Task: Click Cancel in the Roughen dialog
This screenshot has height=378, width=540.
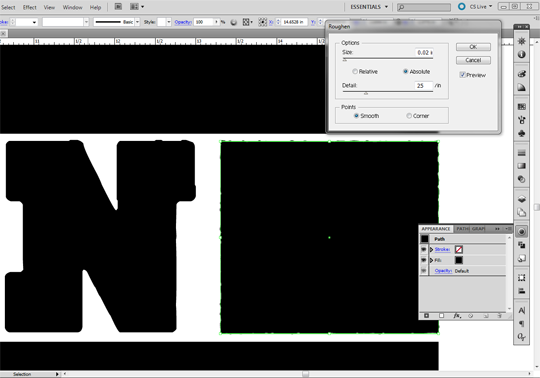Action: click(x=473, y=60)
